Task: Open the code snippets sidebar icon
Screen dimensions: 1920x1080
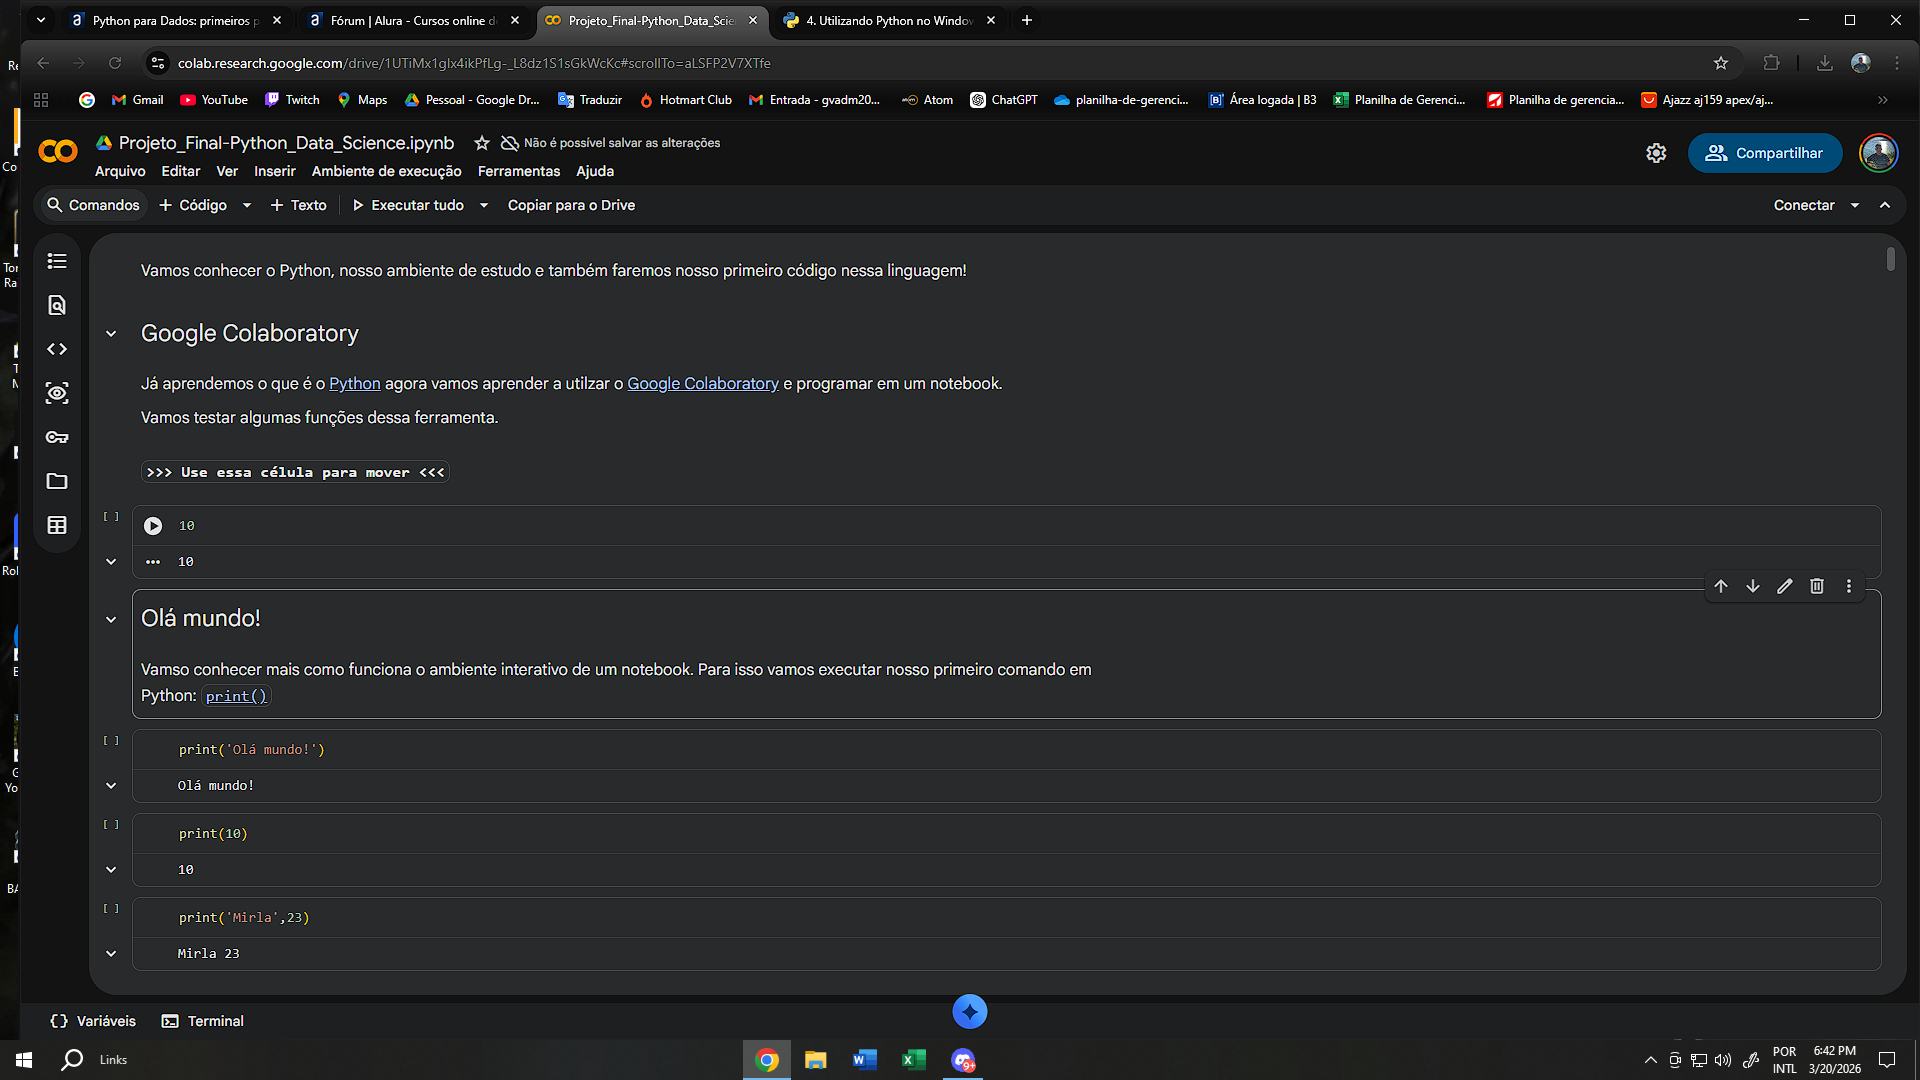Action: pos(57,349)
